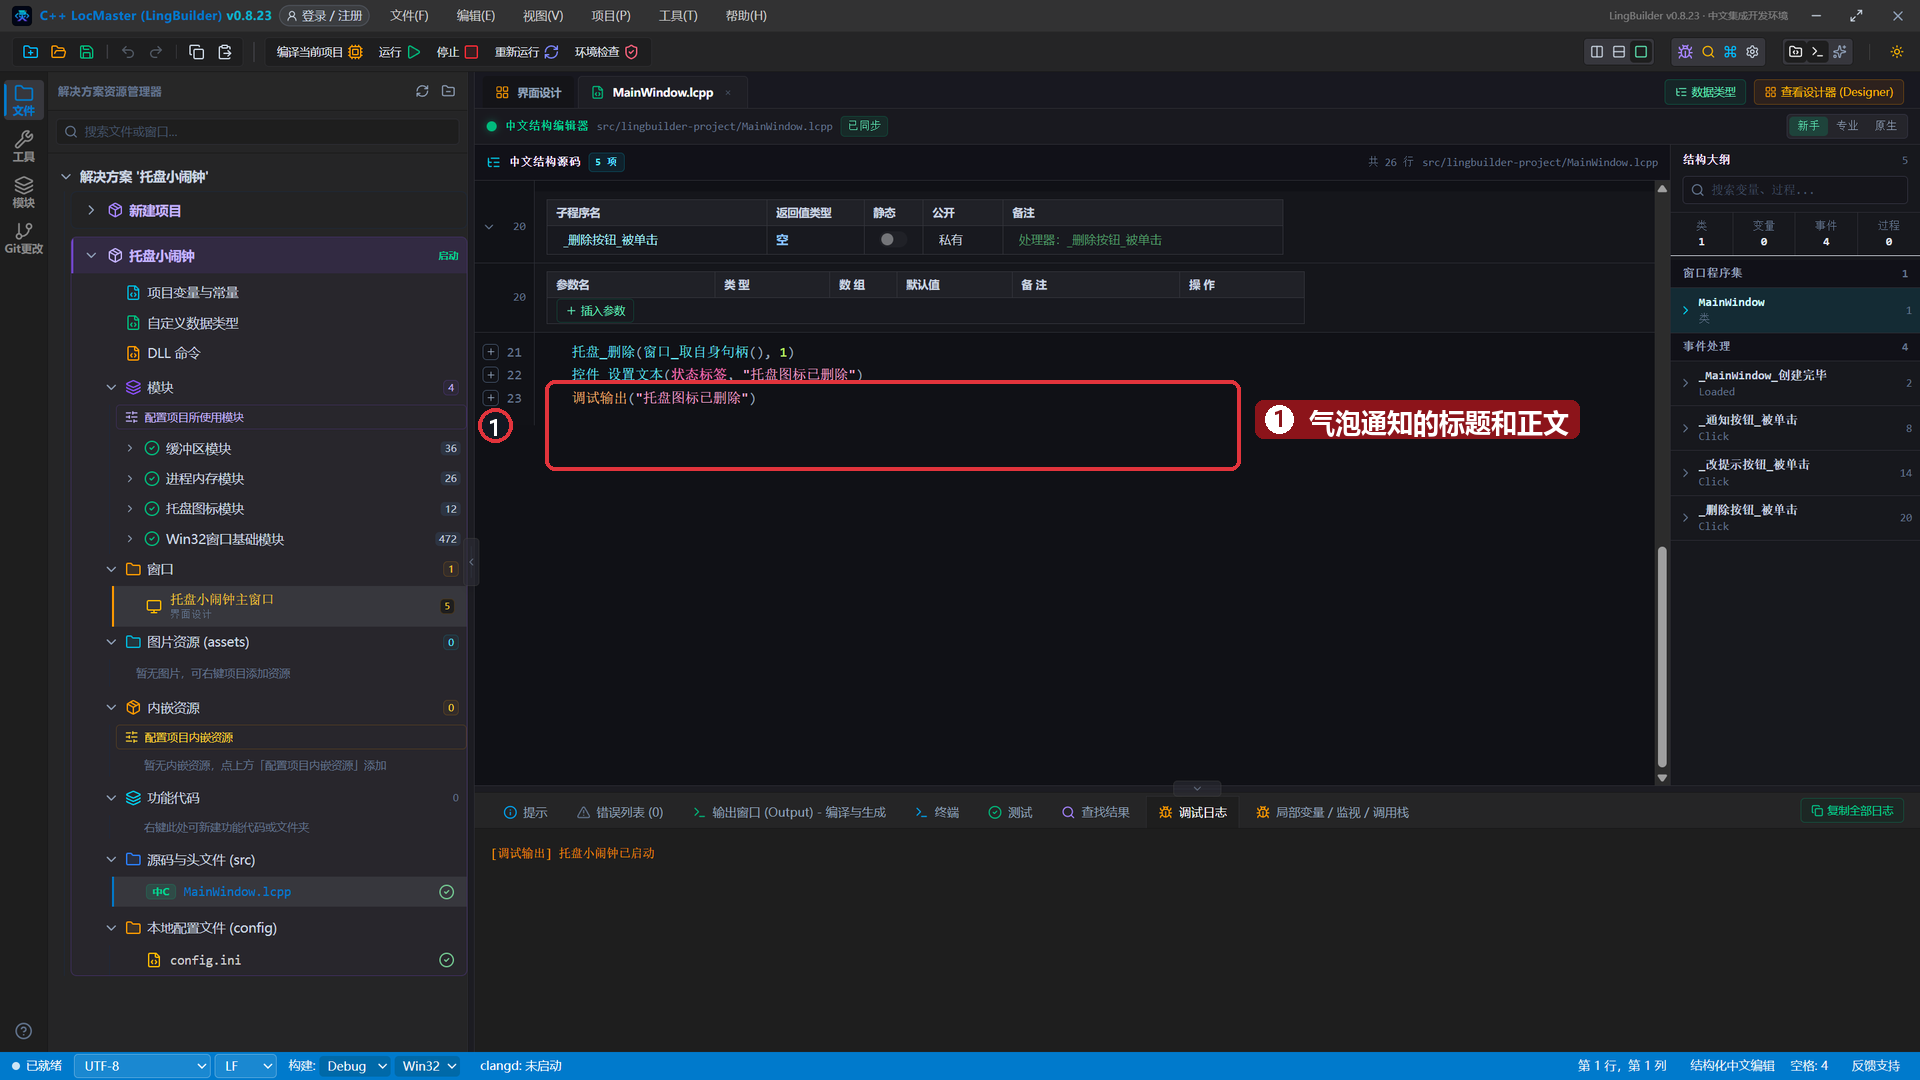
Task: Click the new project folder icon
Action: [30, 52]
